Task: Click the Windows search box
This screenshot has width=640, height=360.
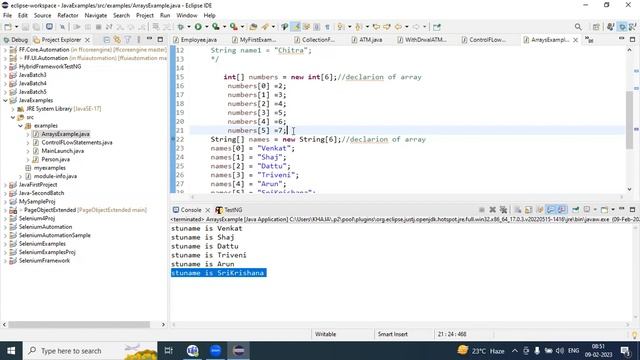Action: [90, 351]
